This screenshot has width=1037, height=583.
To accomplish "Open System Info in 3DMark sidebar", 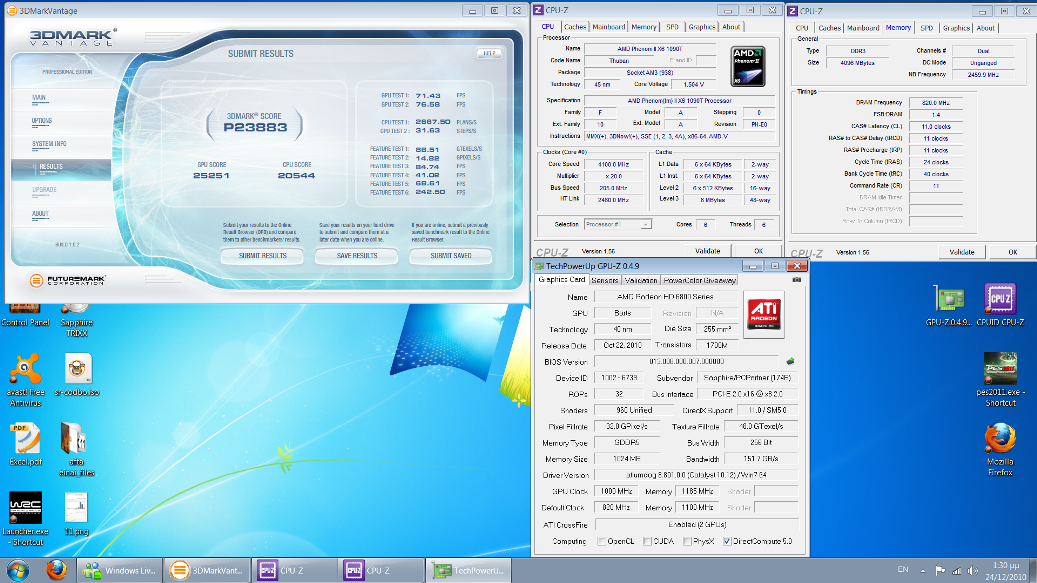I will click(49, 143).
